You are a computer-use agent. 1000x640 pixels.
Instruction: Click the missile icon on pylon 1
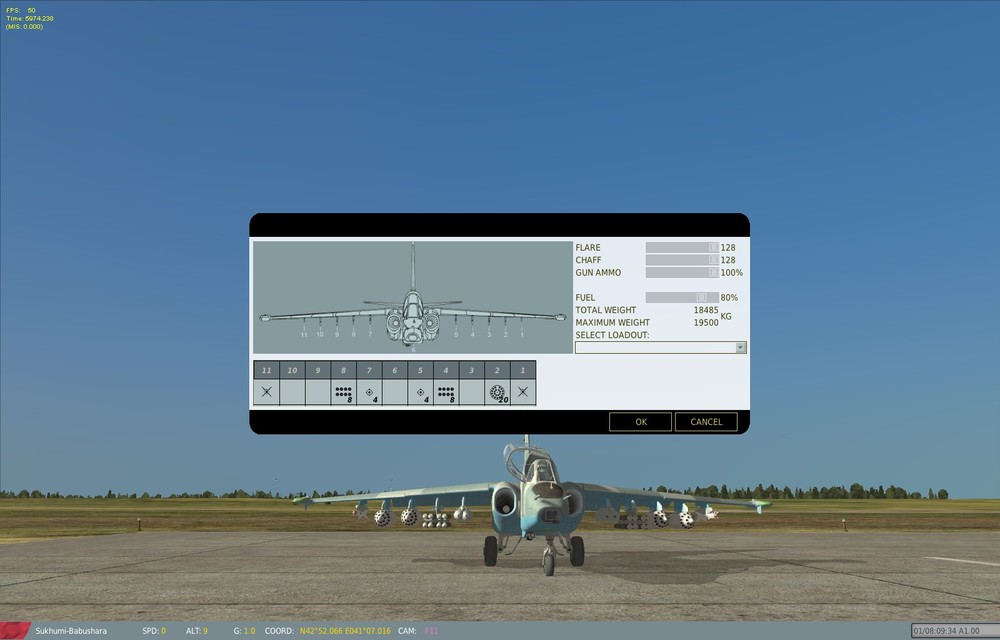click(523, 392)
